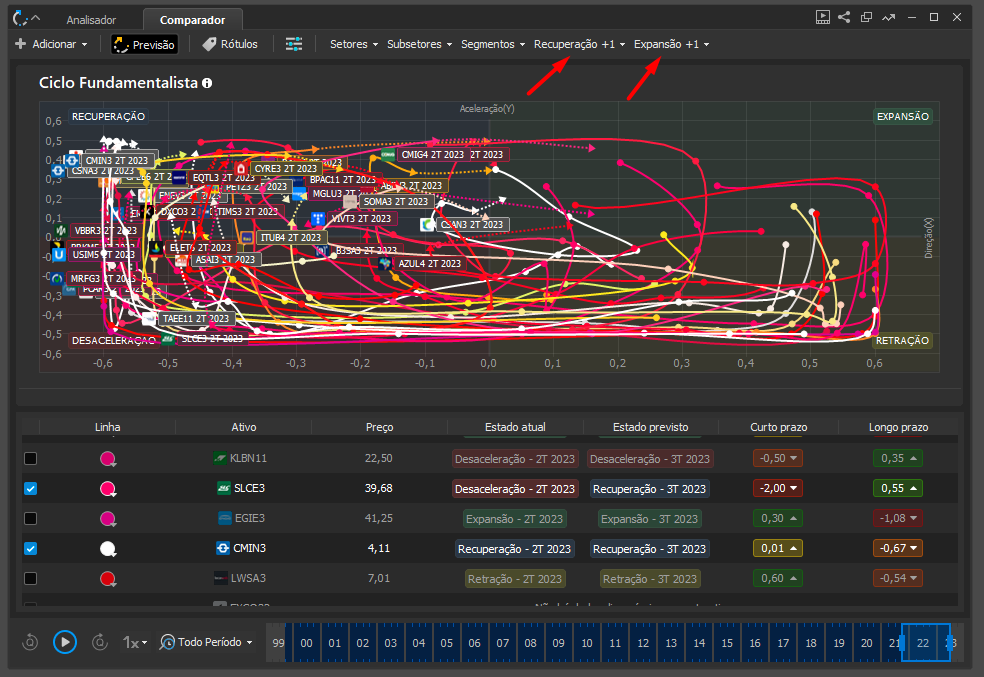Toggle the Previsão forecast button
The width and height of the screenshot is (984, 677).
point(144,44)
